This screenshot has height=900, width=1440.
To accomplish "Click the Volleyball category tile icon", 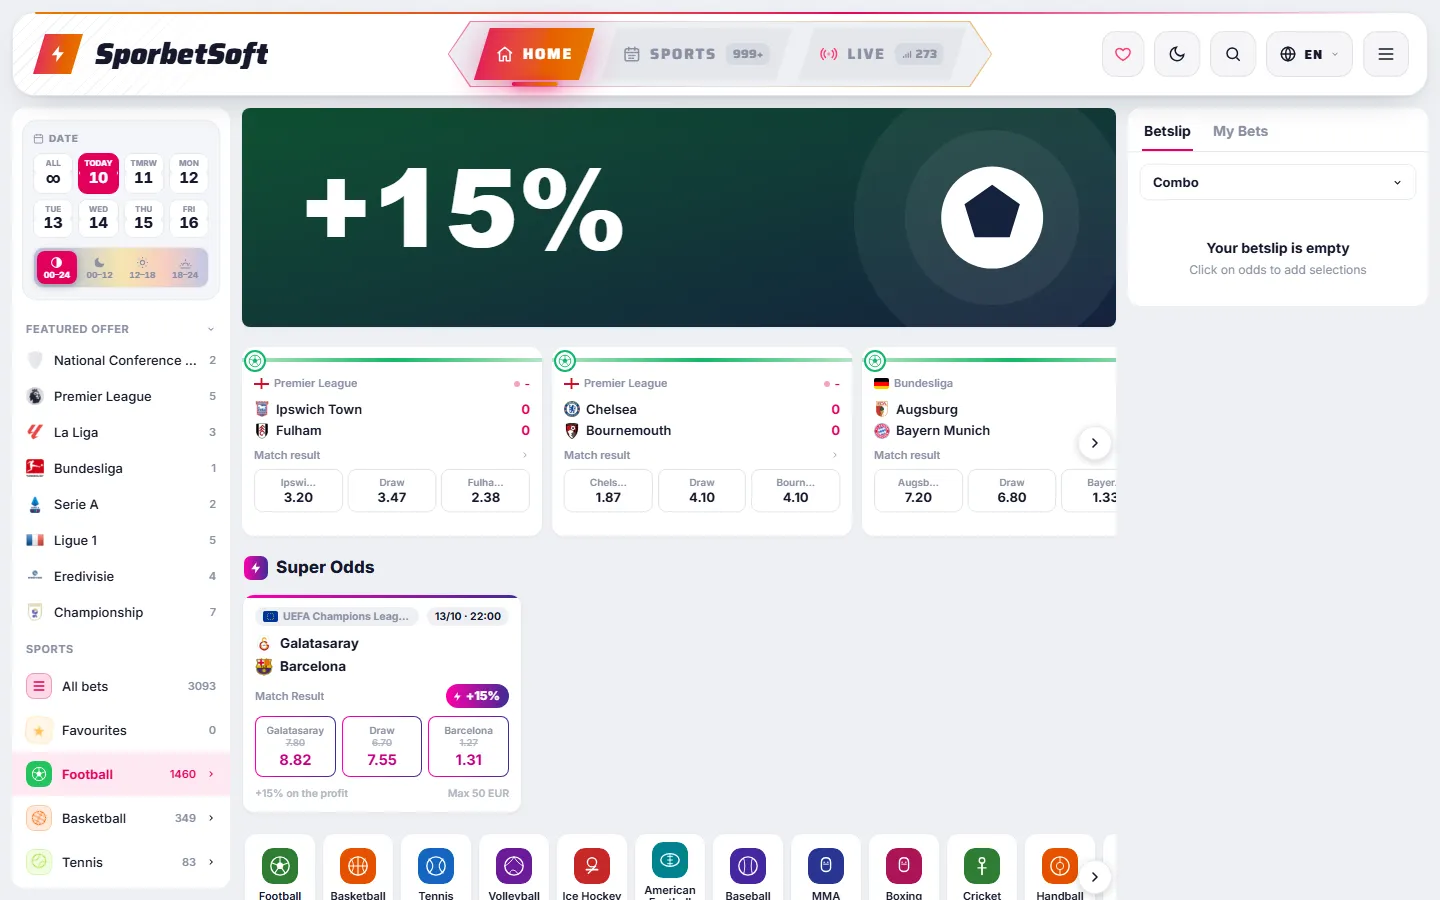I will pos(514,865).
